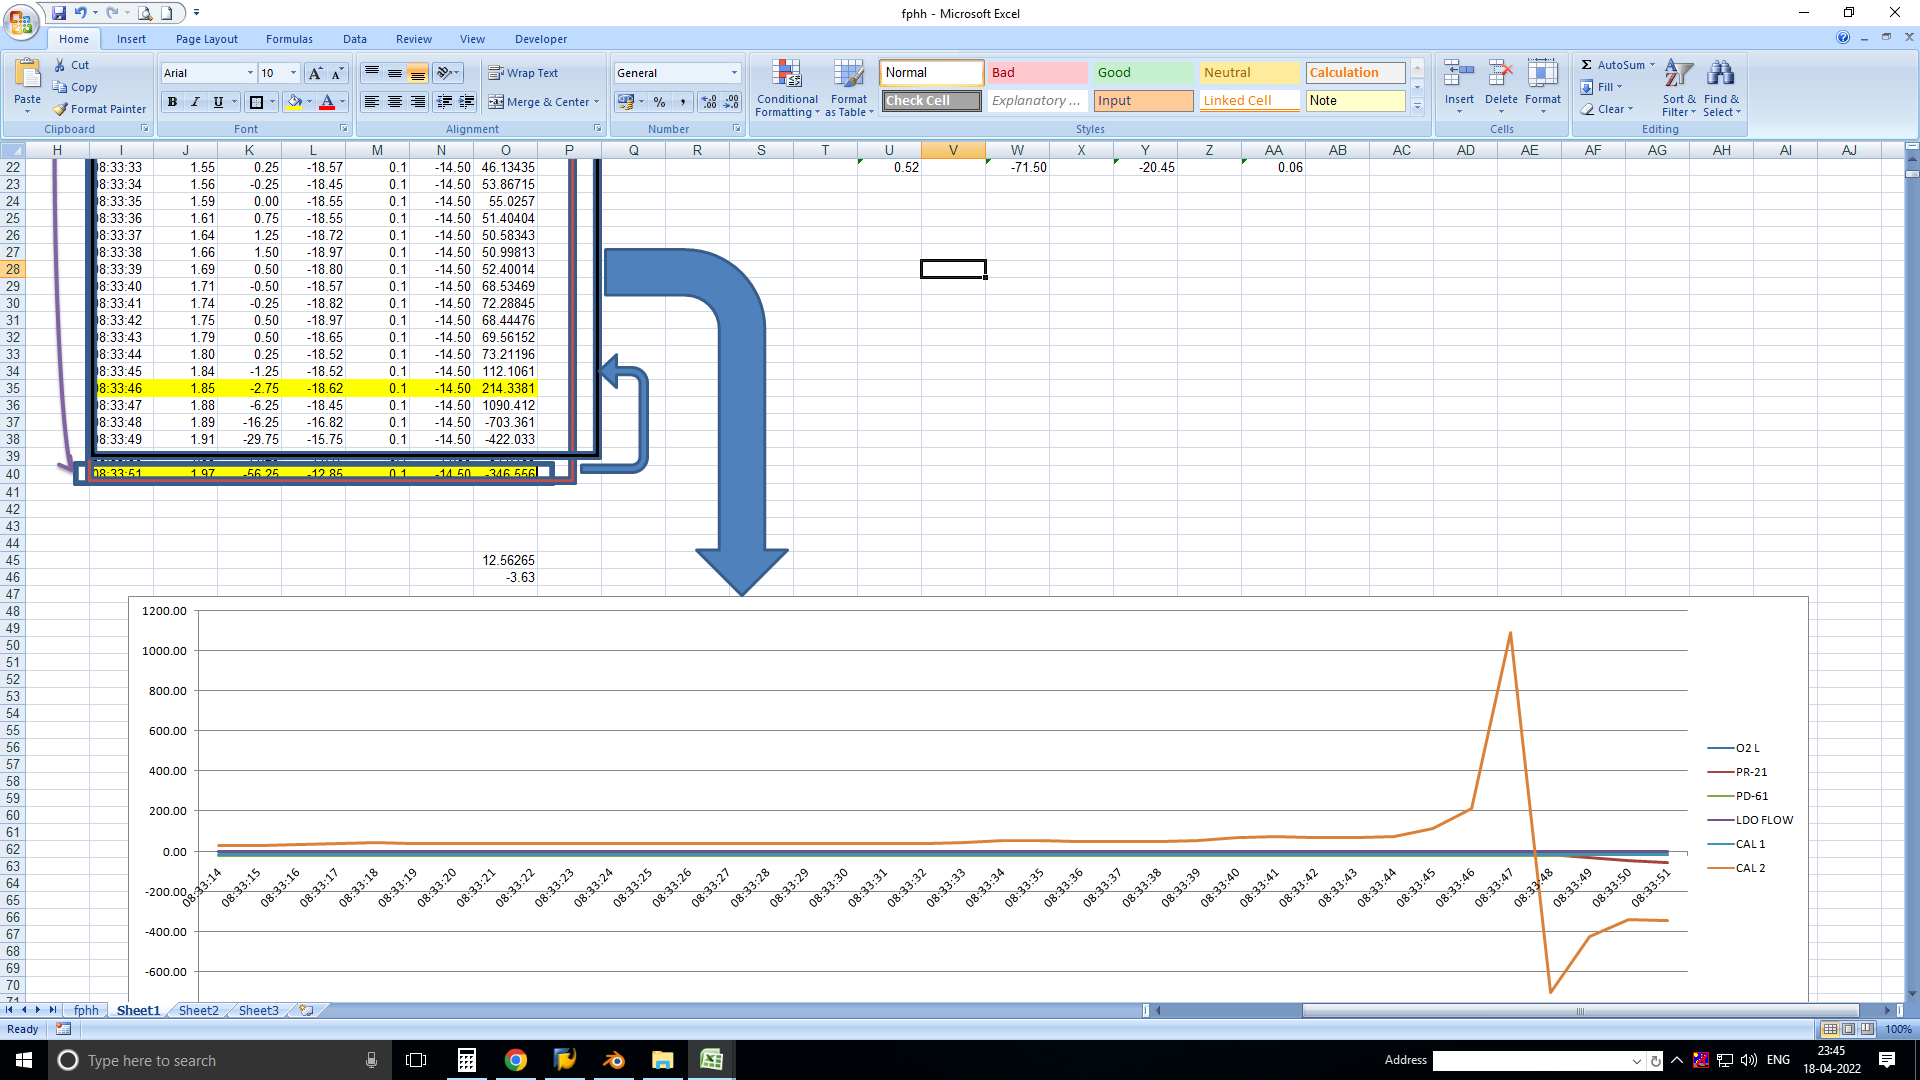Click the Sort & Filter icon

(x=1678, y=88)
